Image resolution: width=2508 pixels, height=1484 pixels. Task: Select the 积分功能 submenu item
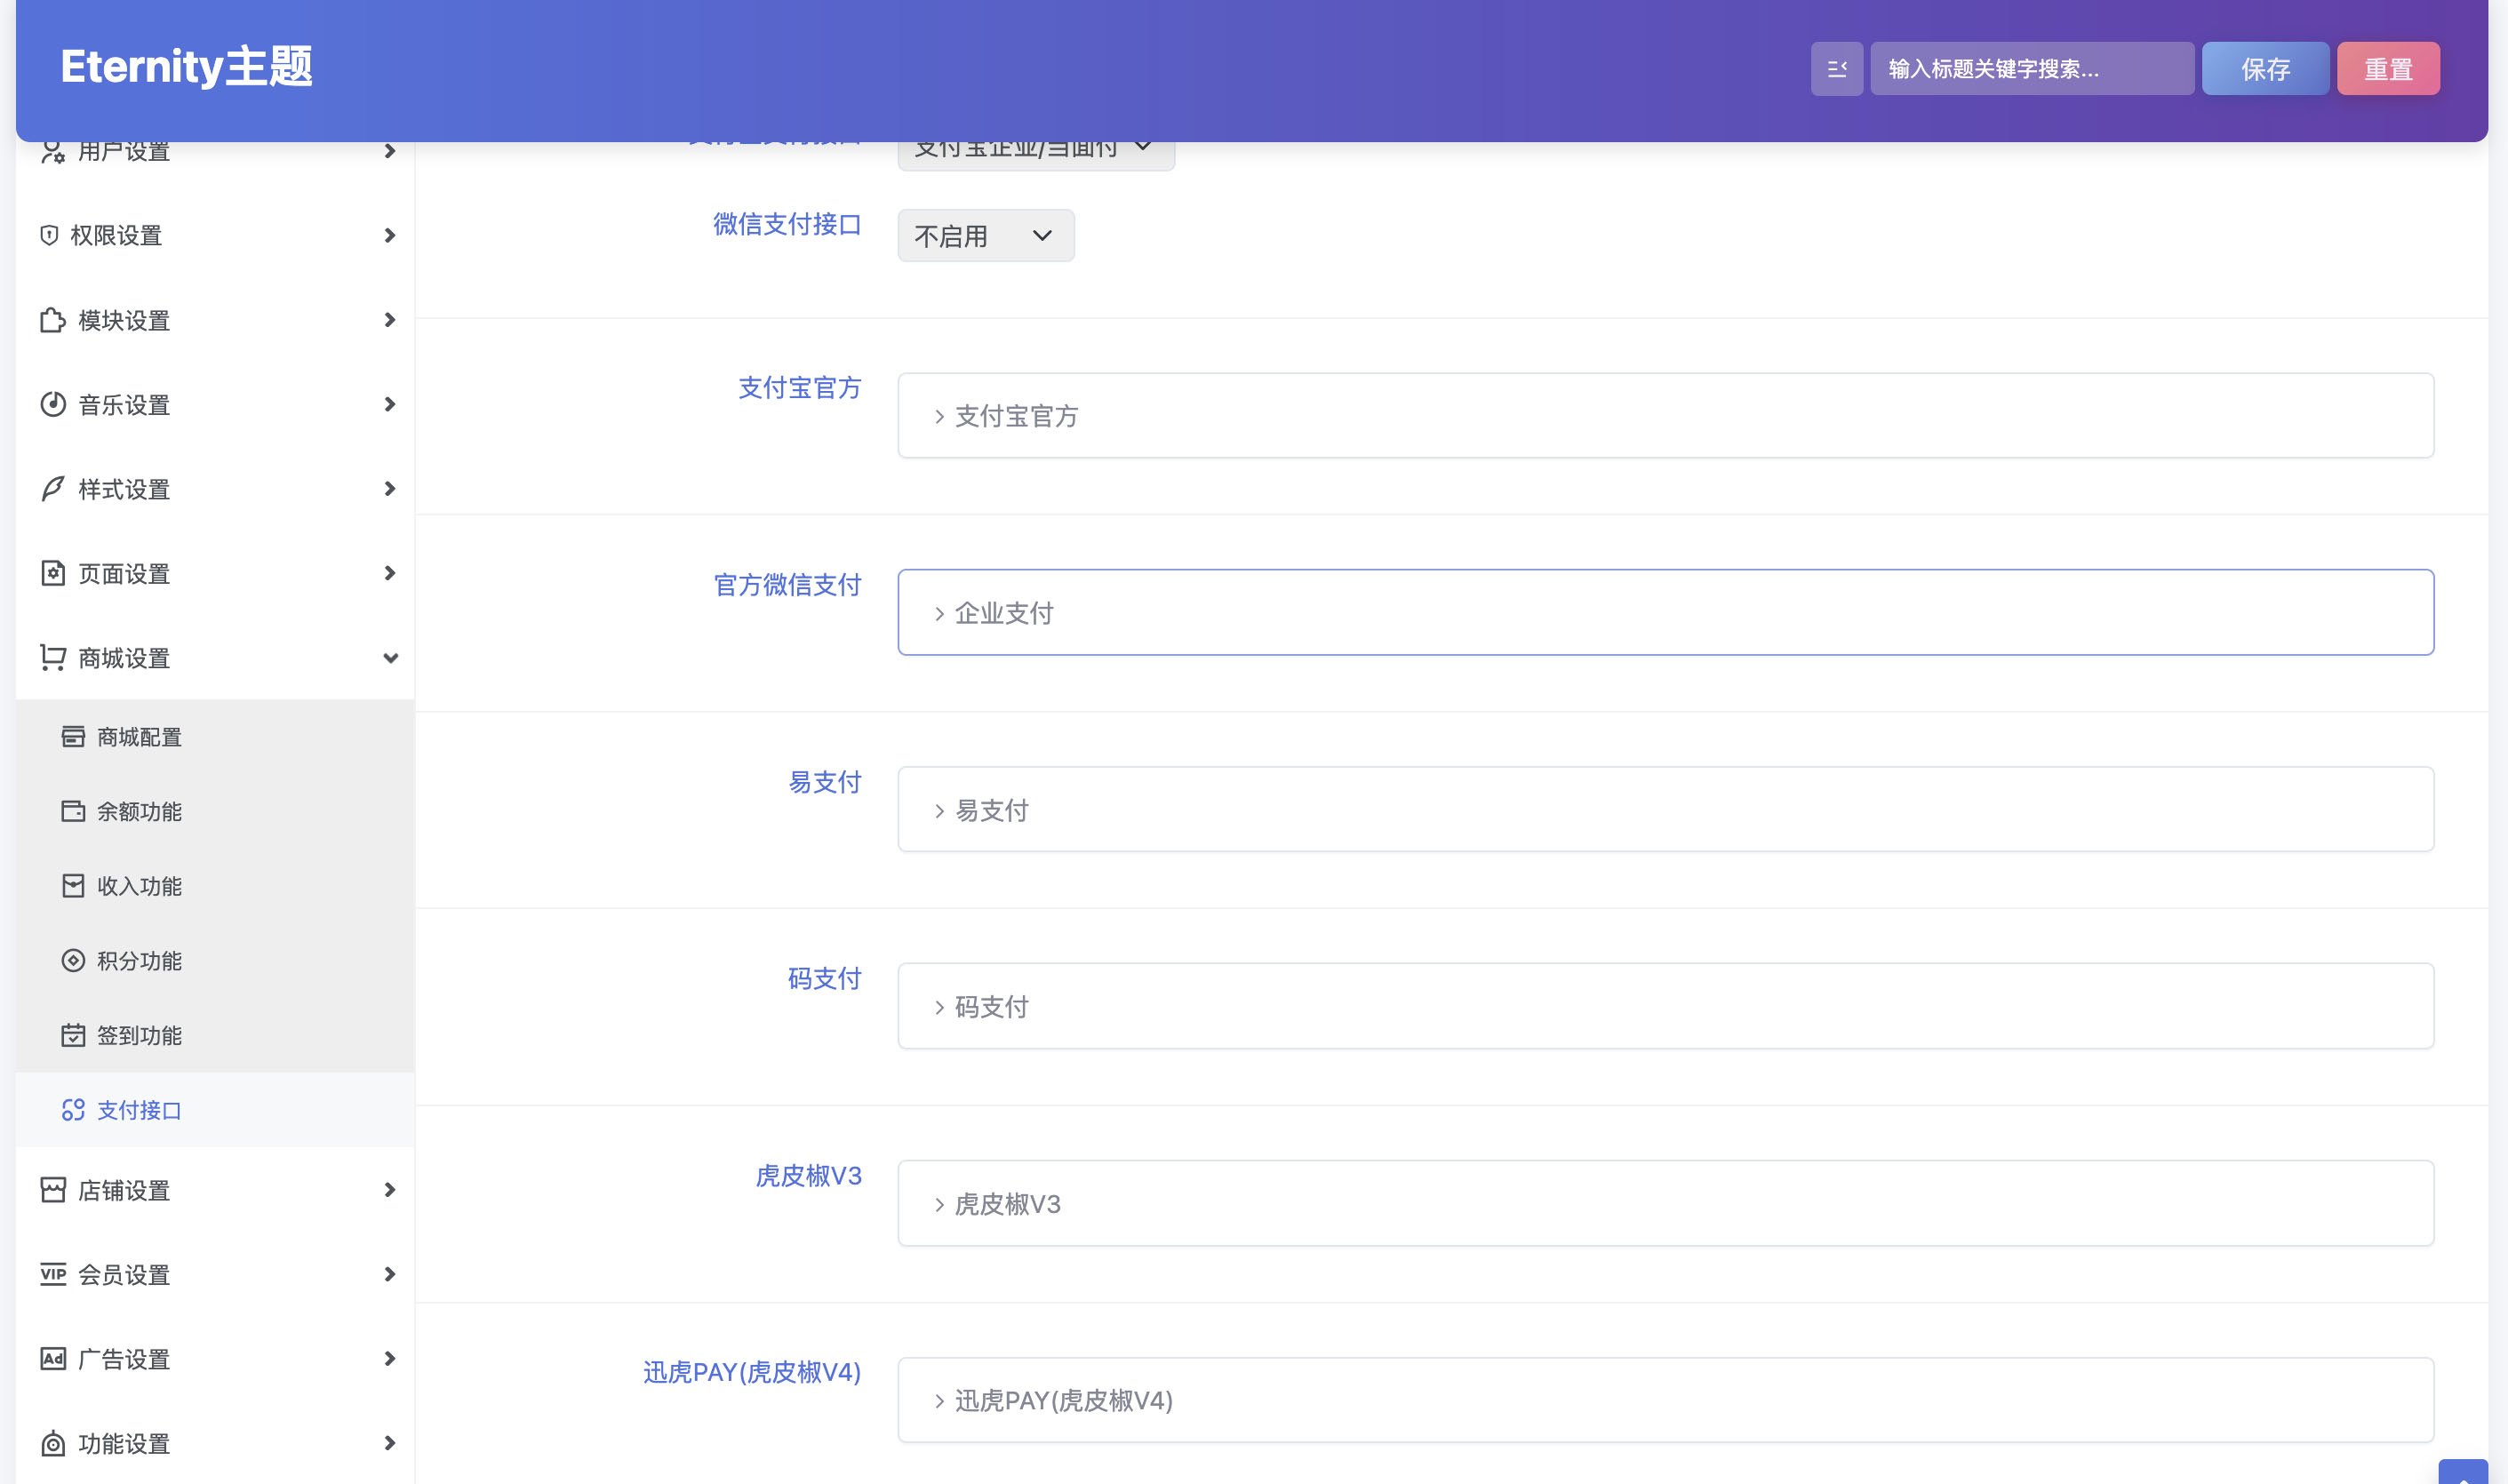[139, 961]
